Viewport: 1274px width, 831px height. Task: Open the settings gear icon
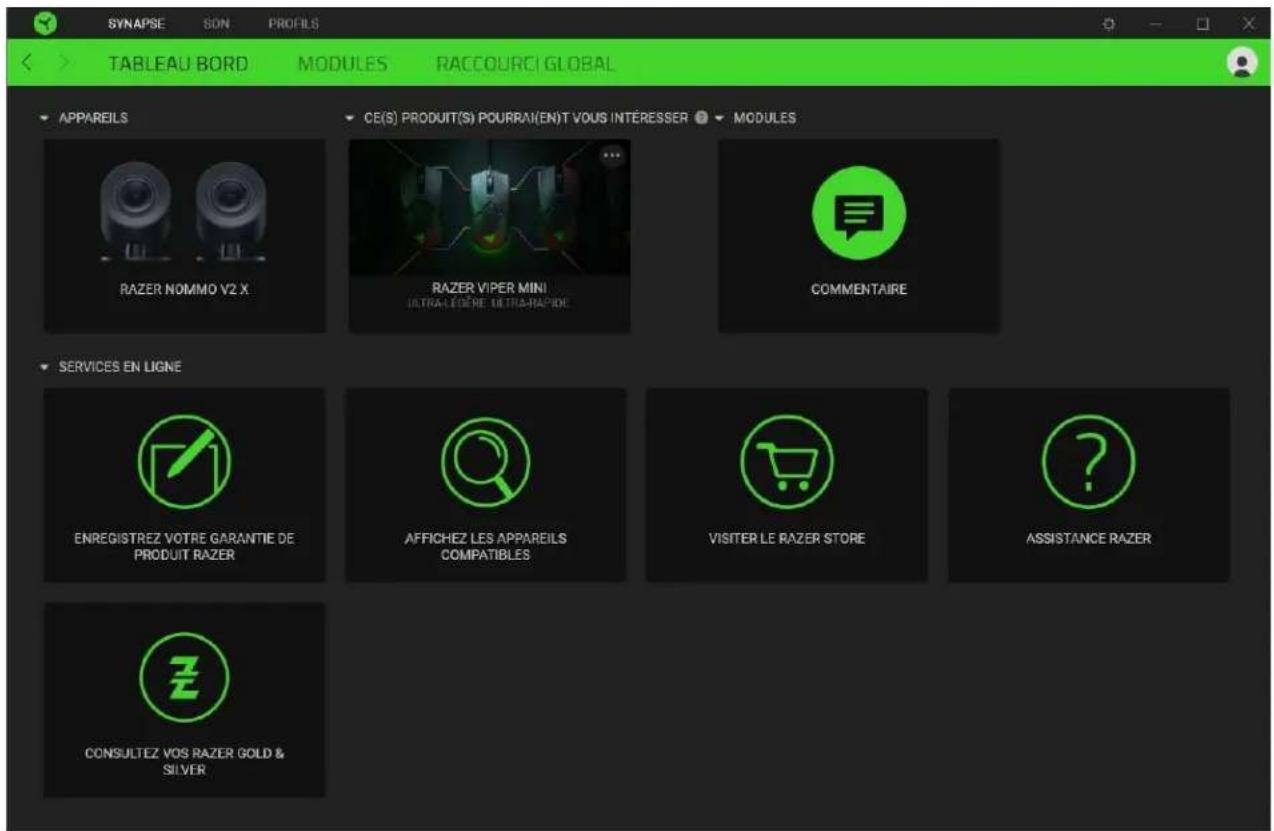click(x=1108, y=23)
